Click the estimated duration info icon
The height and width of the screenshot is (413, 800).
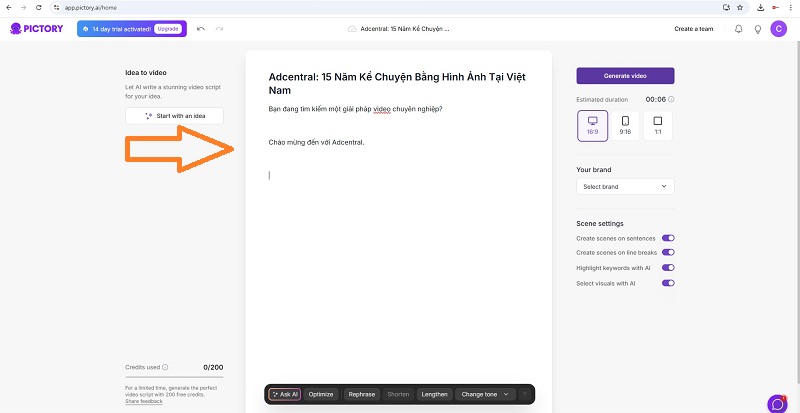pos(671,100)
